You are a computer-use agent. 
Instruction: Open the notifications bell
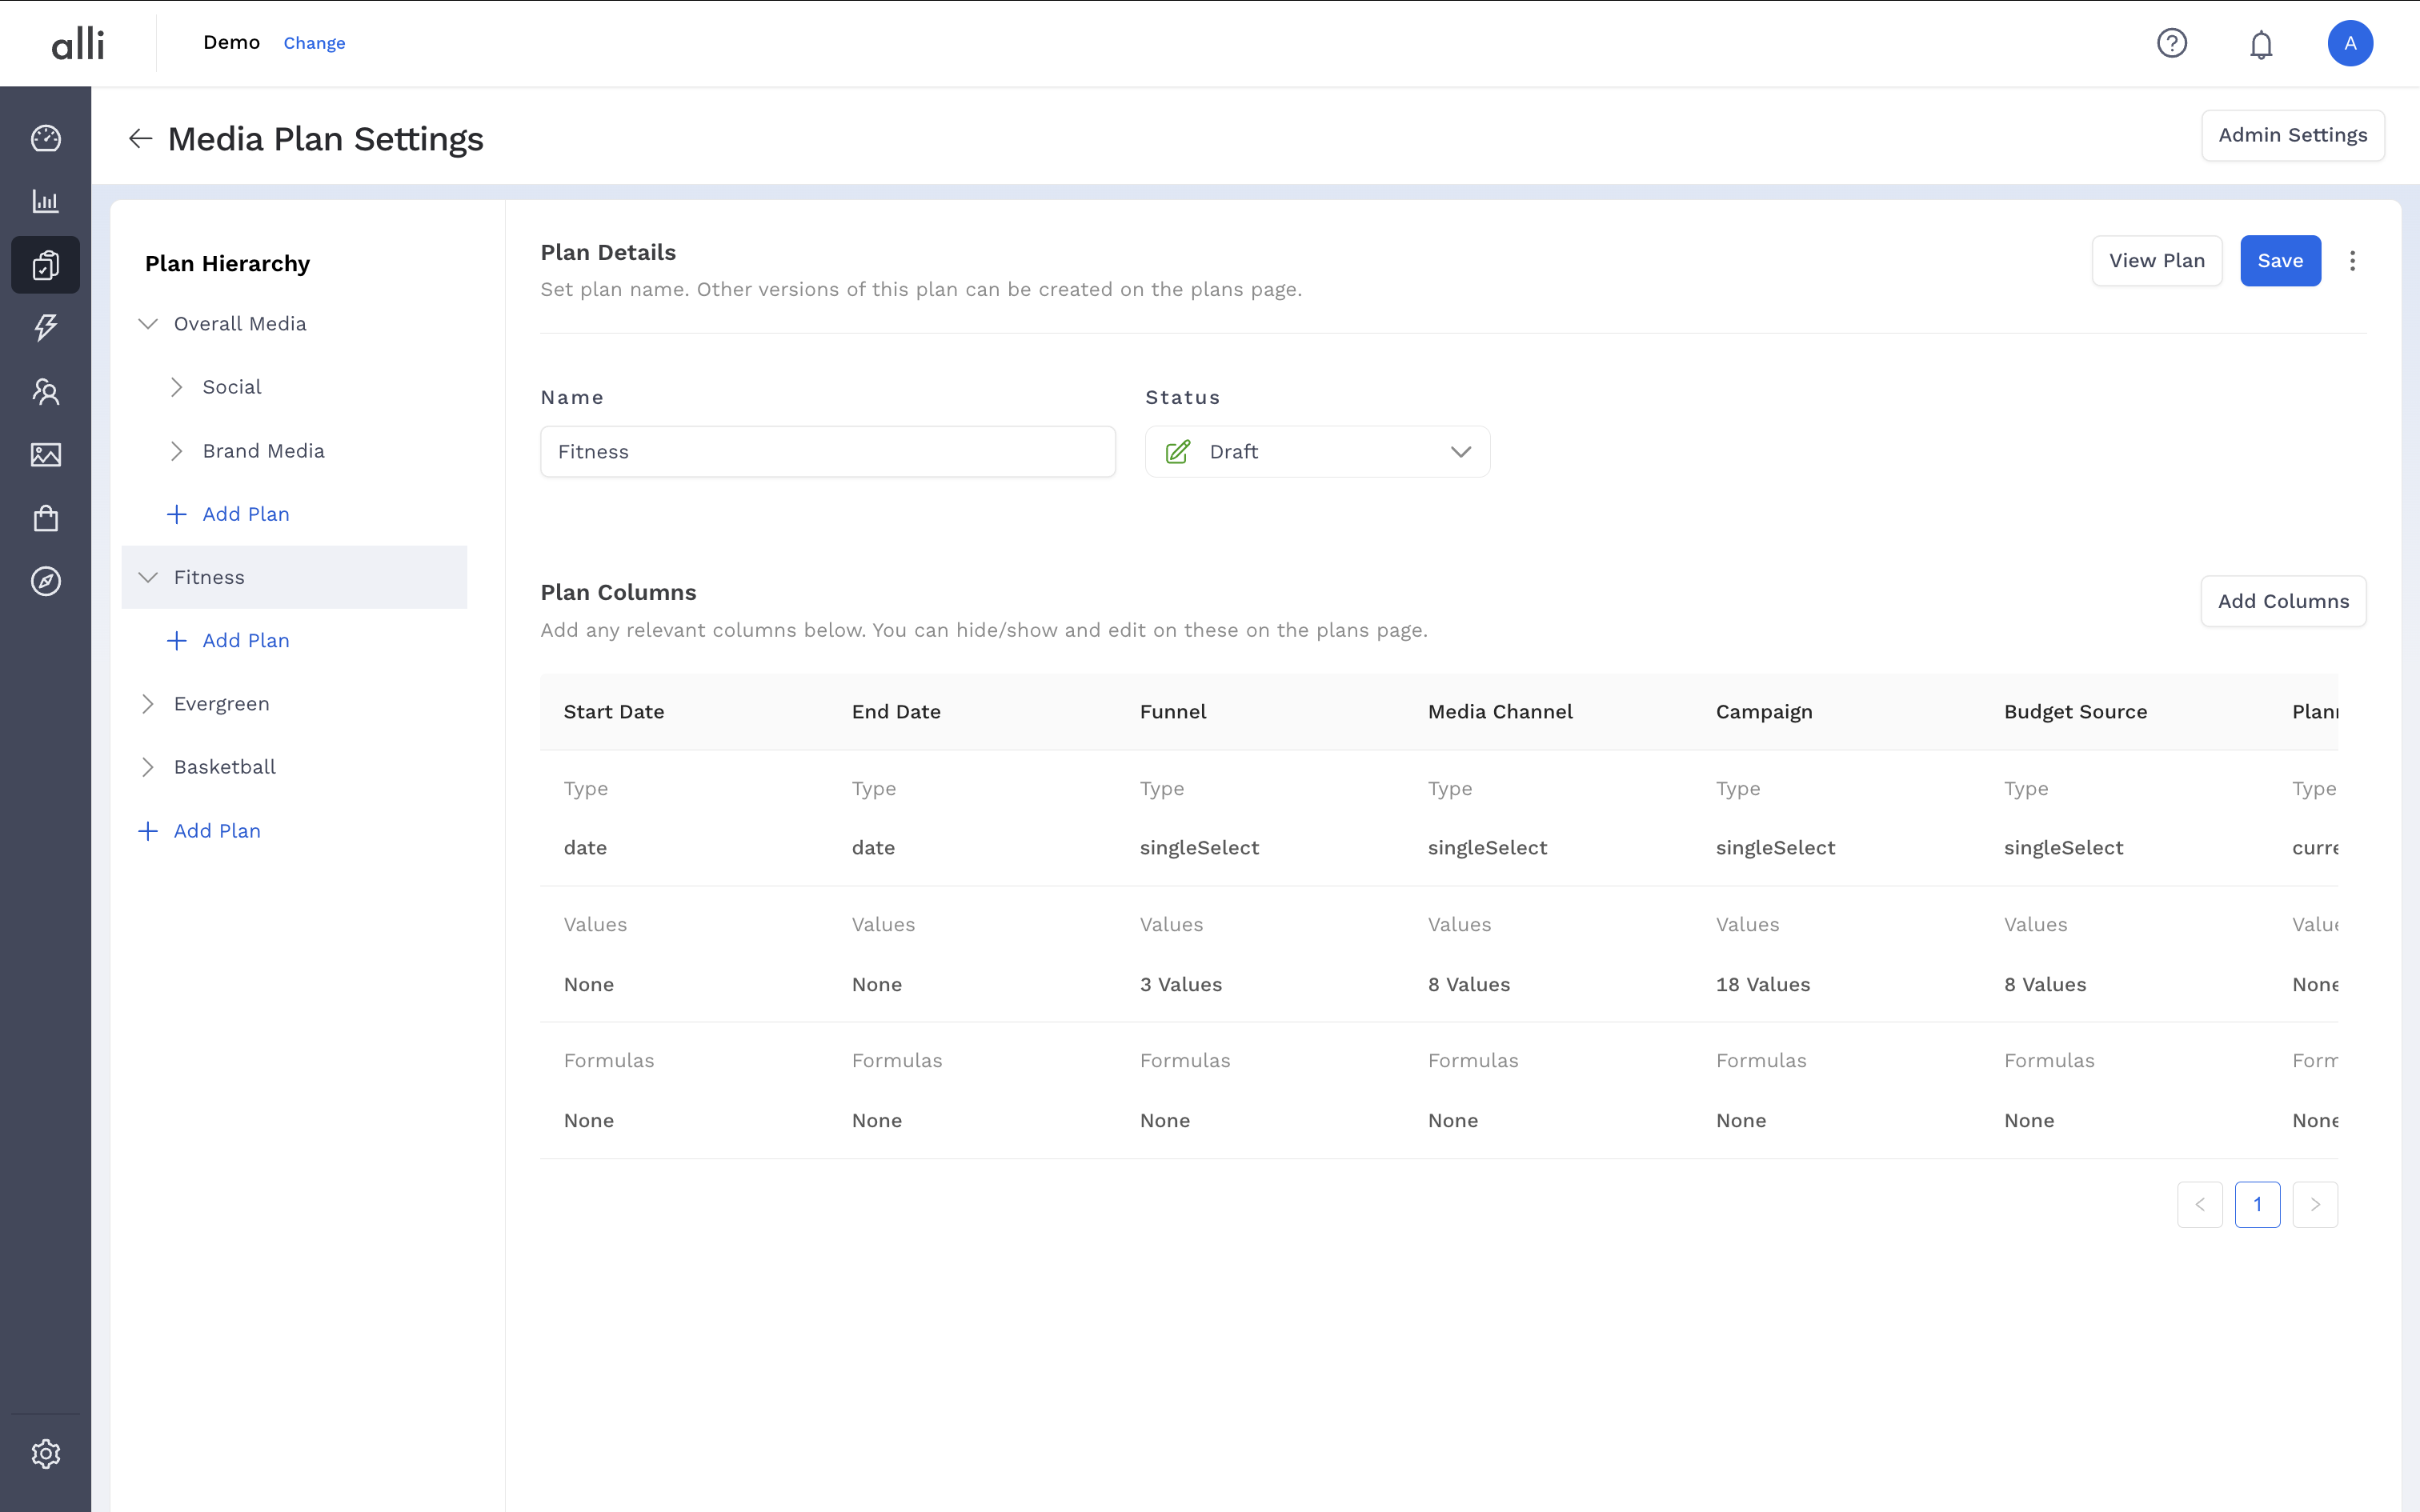[x=2261, y=43]
